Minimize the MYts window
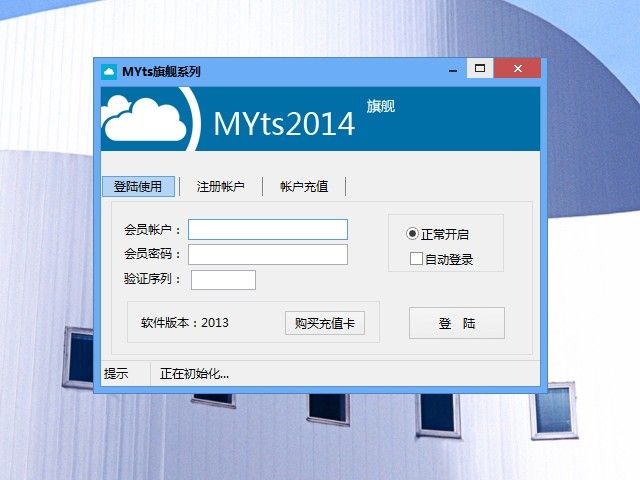 (453, 69)
